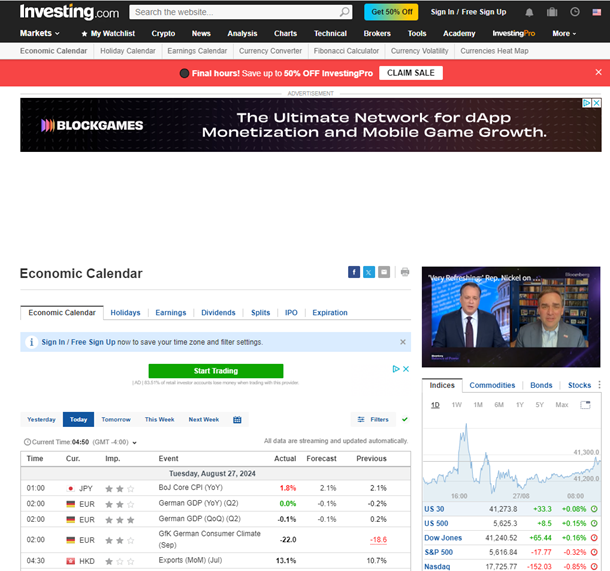Open the time zone GMT -4:00 dropdown

[115, 442]
